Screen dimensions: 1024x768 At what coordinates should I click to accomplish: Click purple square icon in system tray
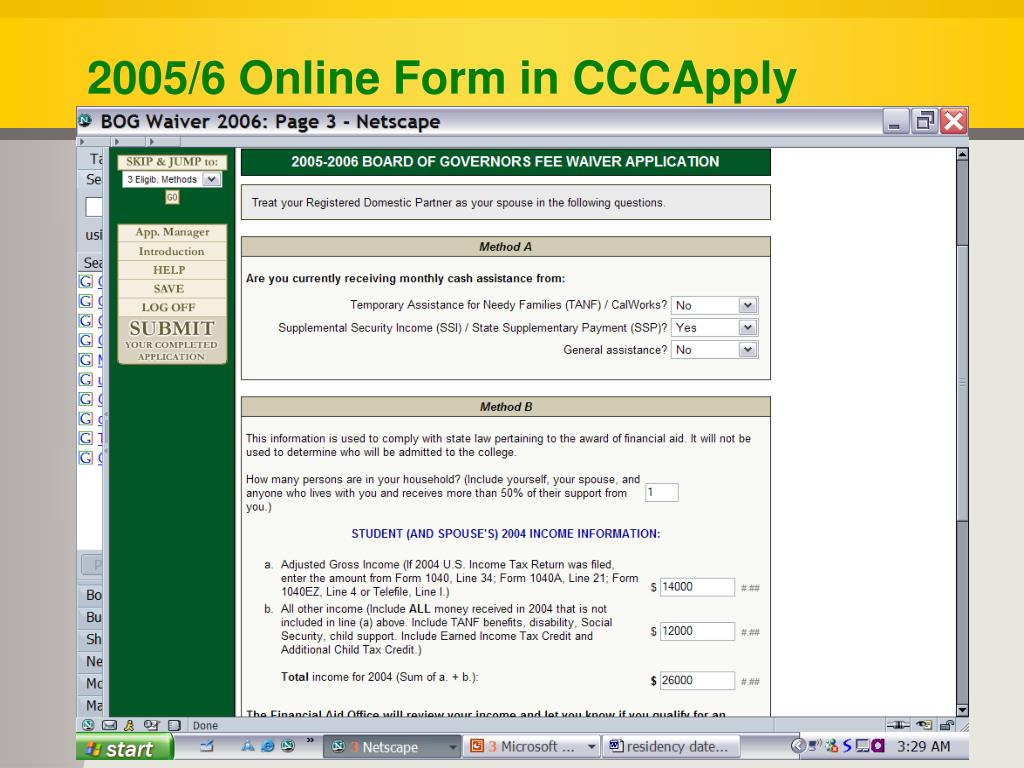[878, 746]
